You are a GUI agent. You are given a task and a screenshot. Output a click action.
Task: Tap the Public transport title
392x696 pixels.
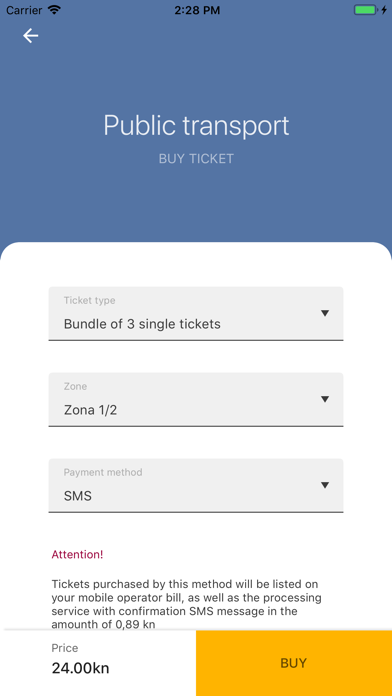[196, 126]
